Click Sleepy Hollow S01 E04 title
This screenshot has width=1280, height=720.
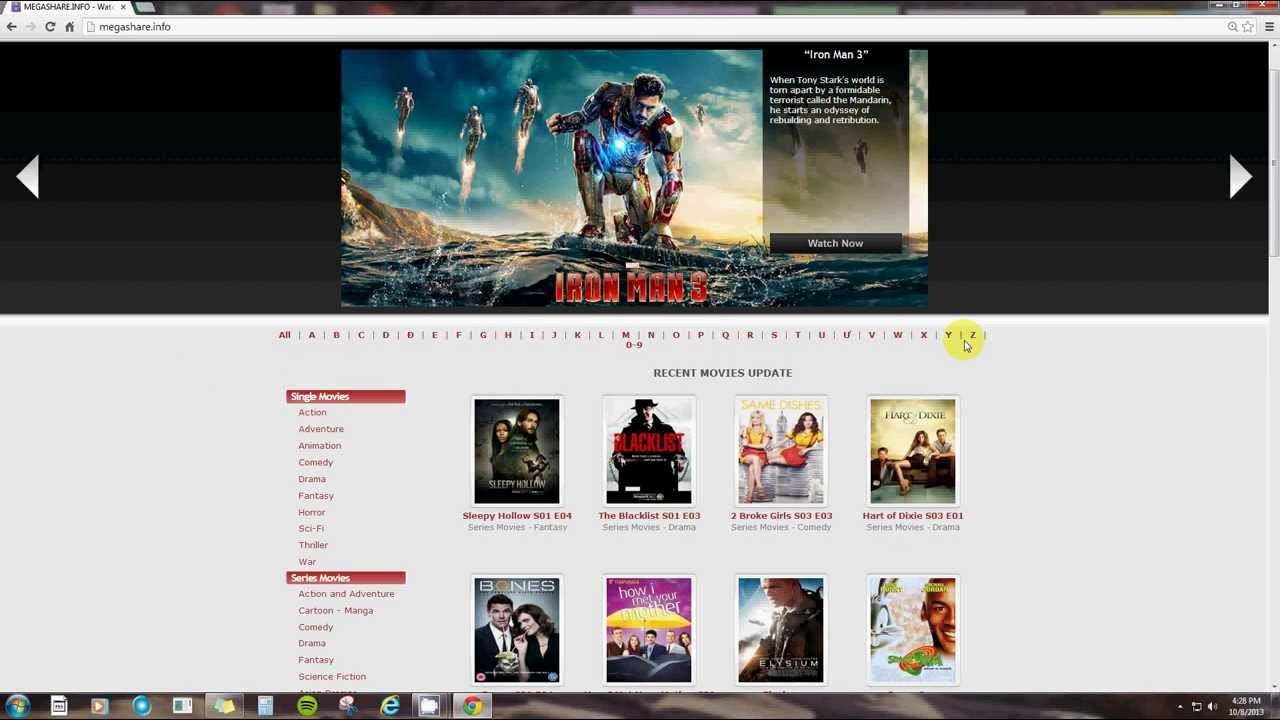(517, 516)
